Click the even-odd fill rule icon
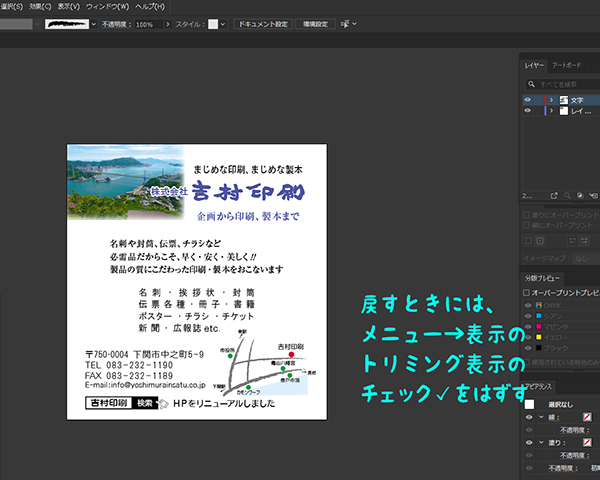 pyautogui.click(x=584, y=241)
